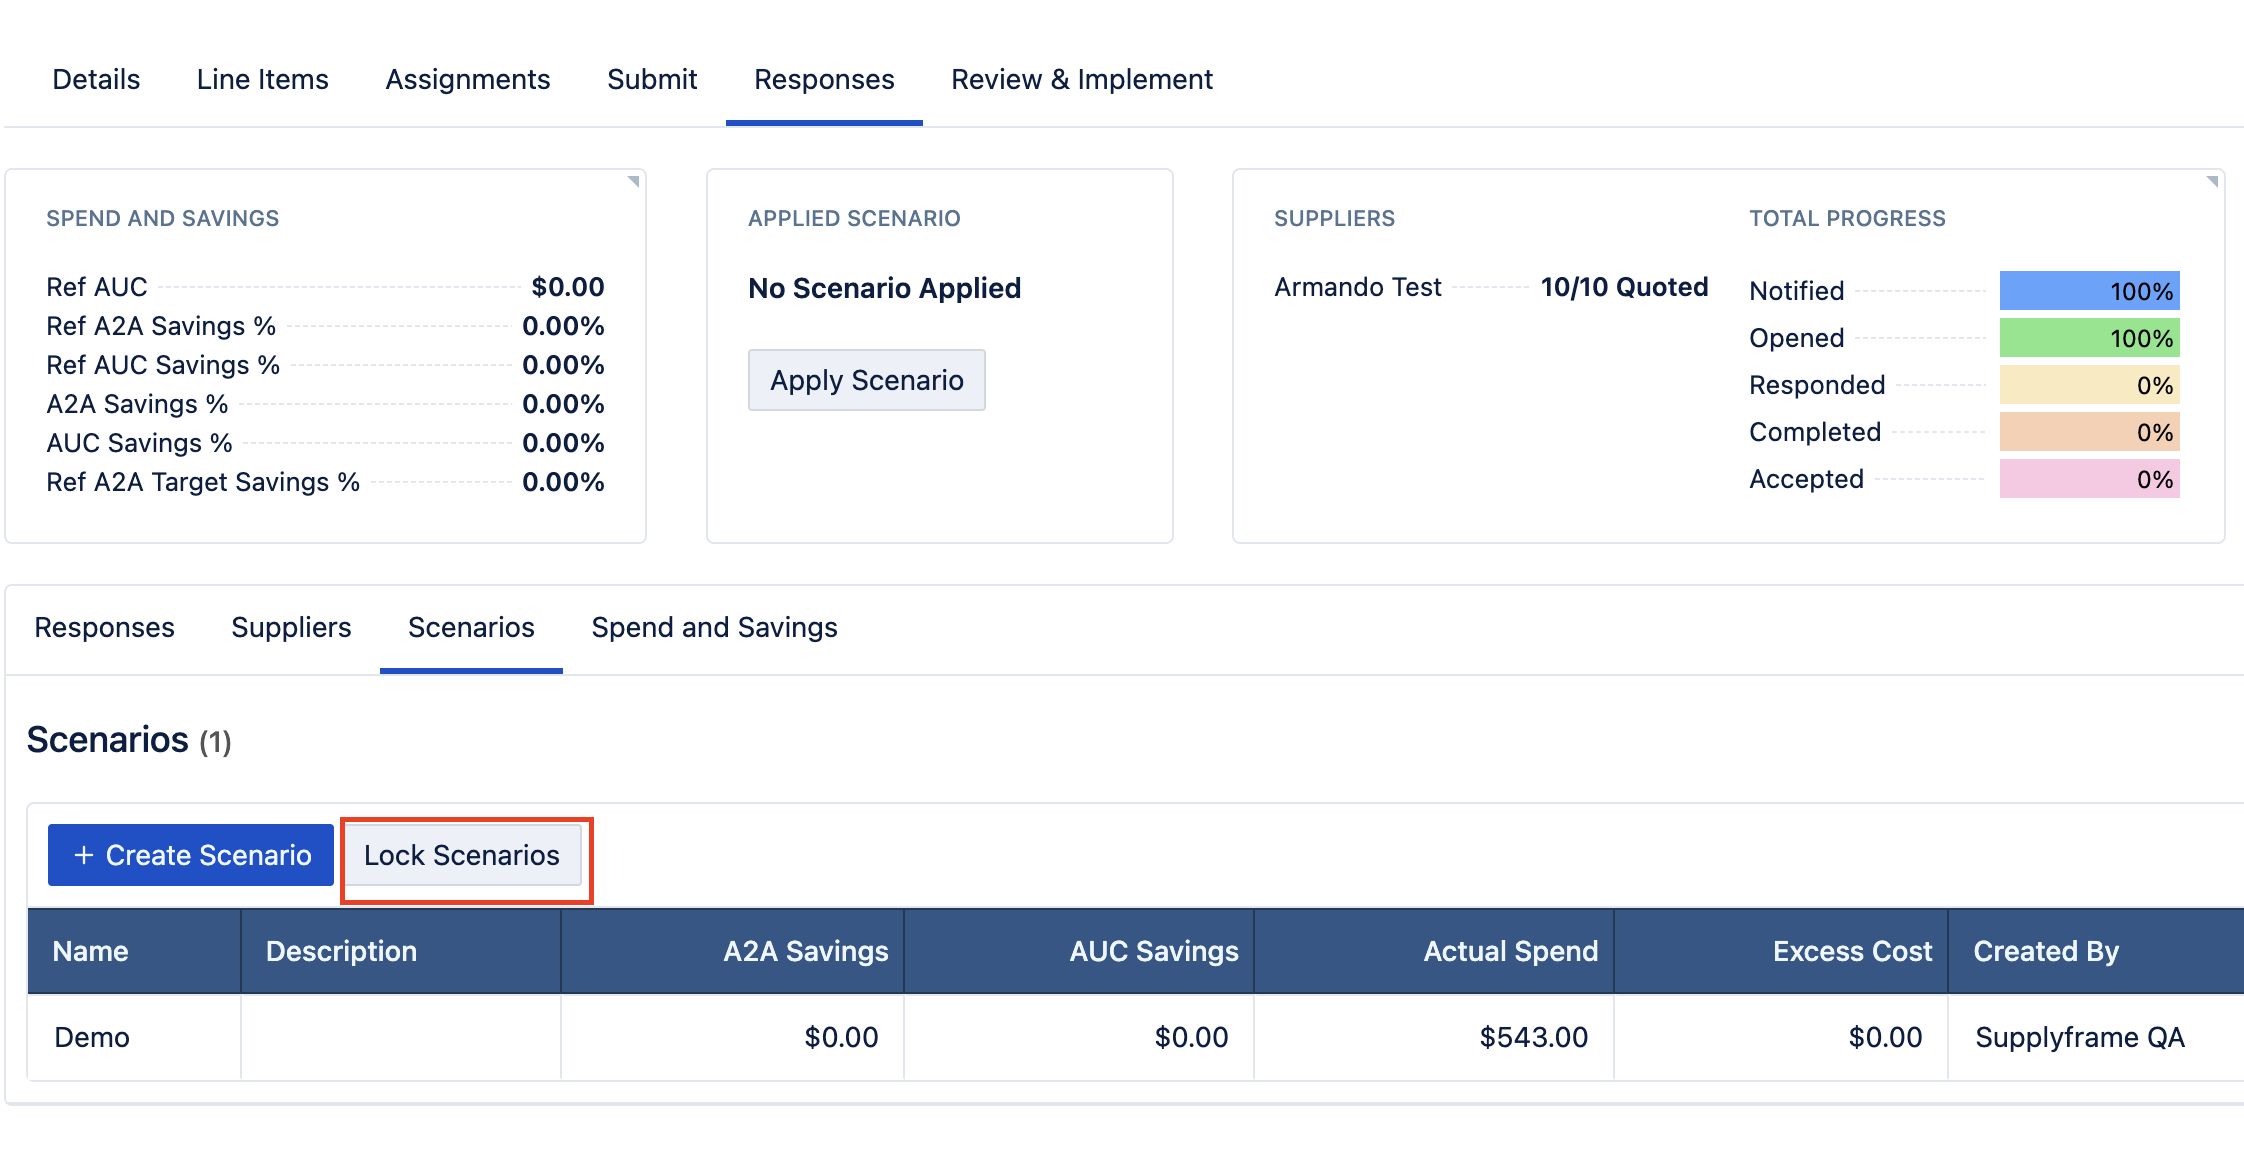Expand Spend and Savings card corner arrow
Image resolution: width=2244 pixels, height=1156 pixels.
click(x=633, y=182)
